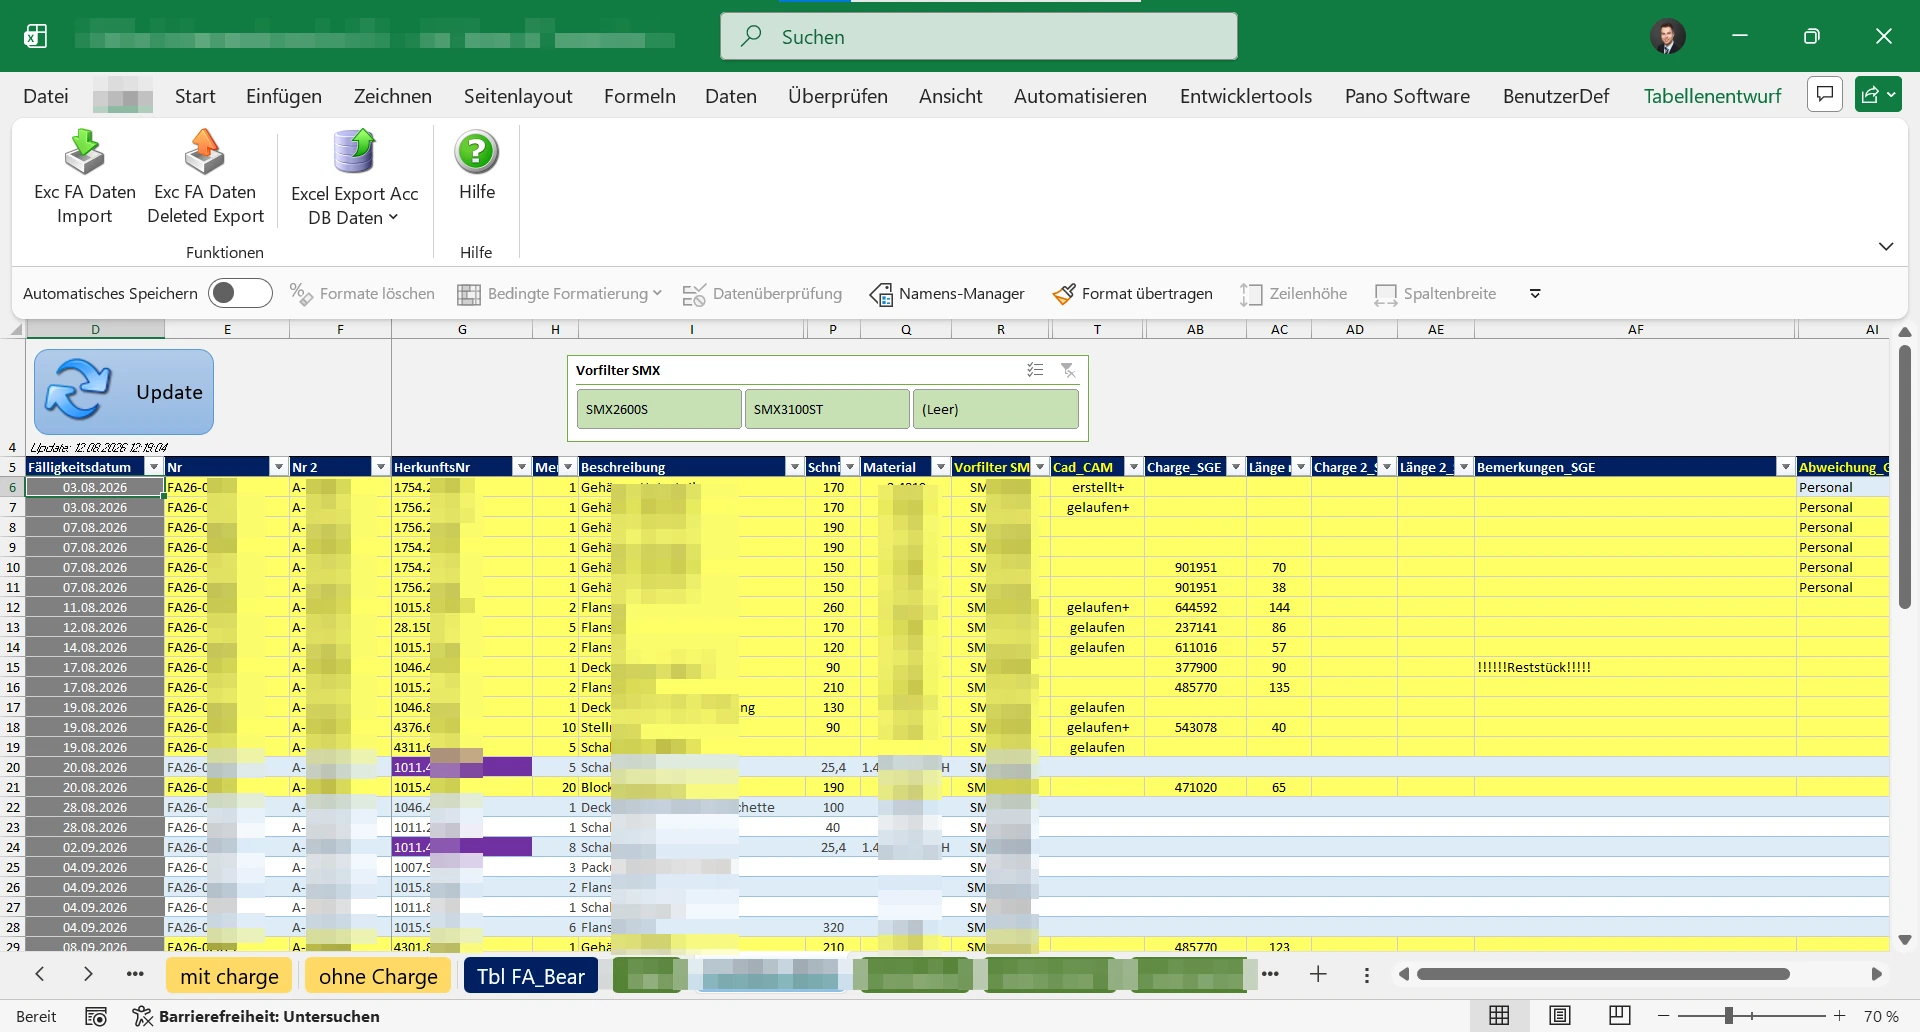This screenshot has width=1920, height=1032.
Task: Toggle Automatisches Speichern switch
Action: pos(240,293)
